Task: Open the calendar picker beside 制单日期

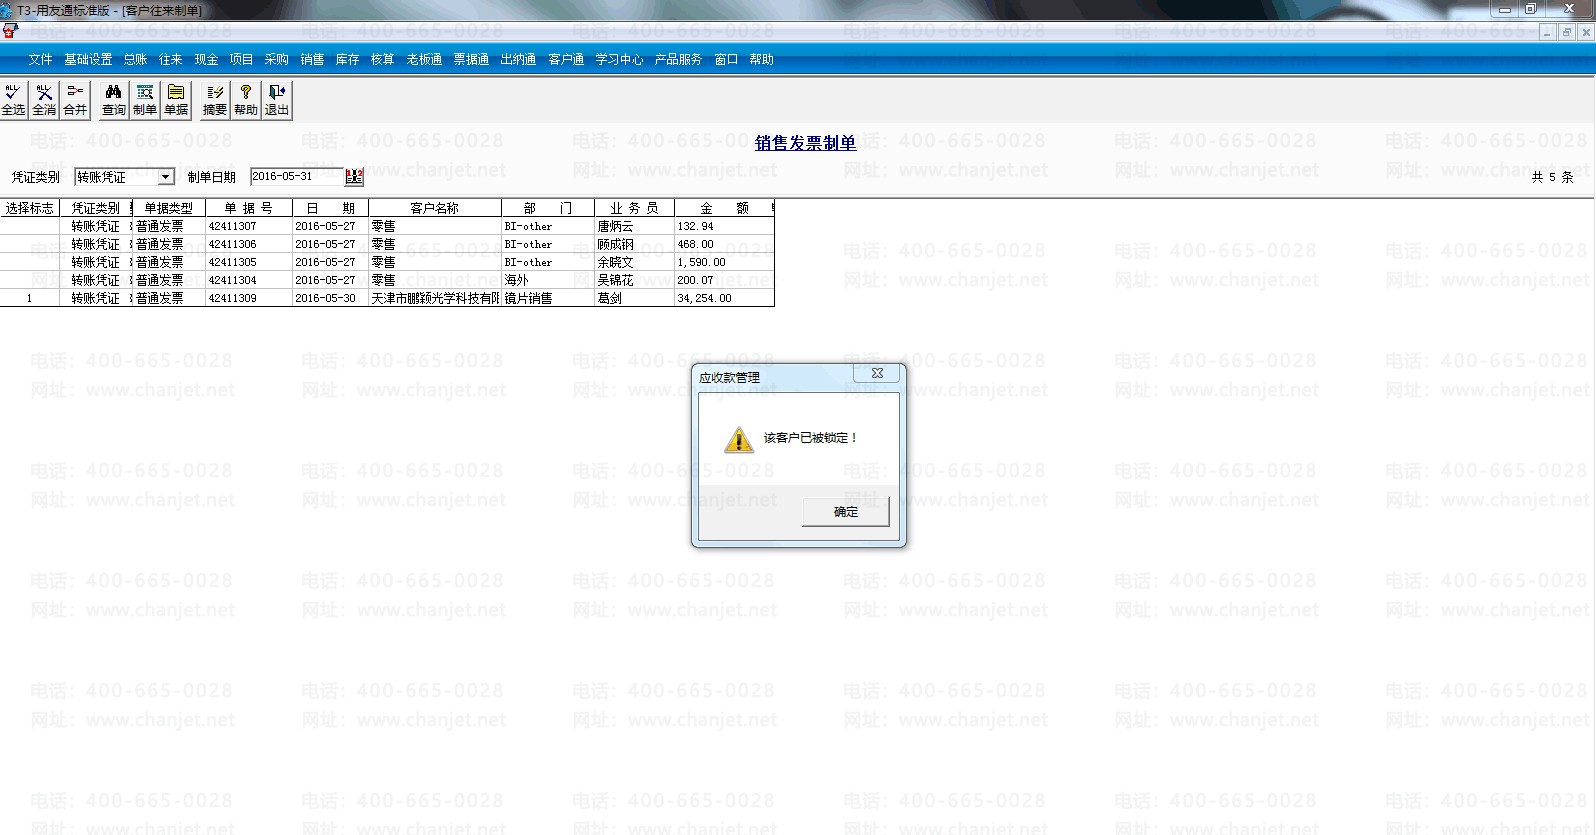Action: tap(354, 177)
